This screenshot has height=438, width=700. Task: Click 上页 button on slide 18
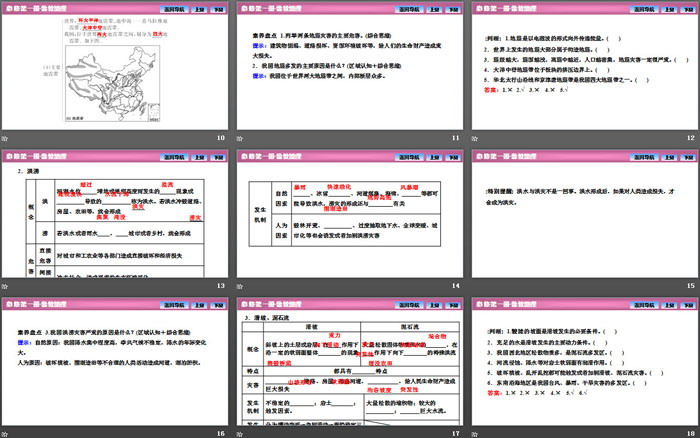pyautogui.click(x=661, y=305)
